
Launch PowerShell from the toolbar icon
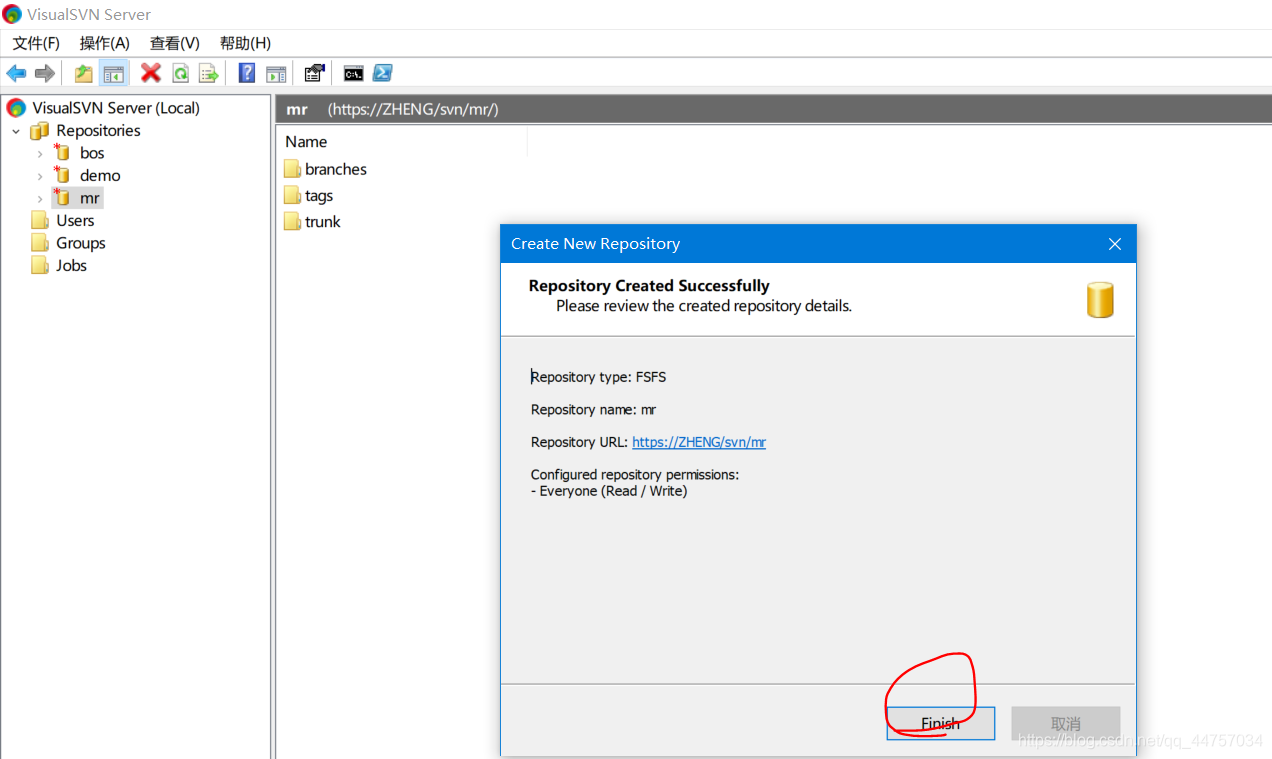coord(382,73)
